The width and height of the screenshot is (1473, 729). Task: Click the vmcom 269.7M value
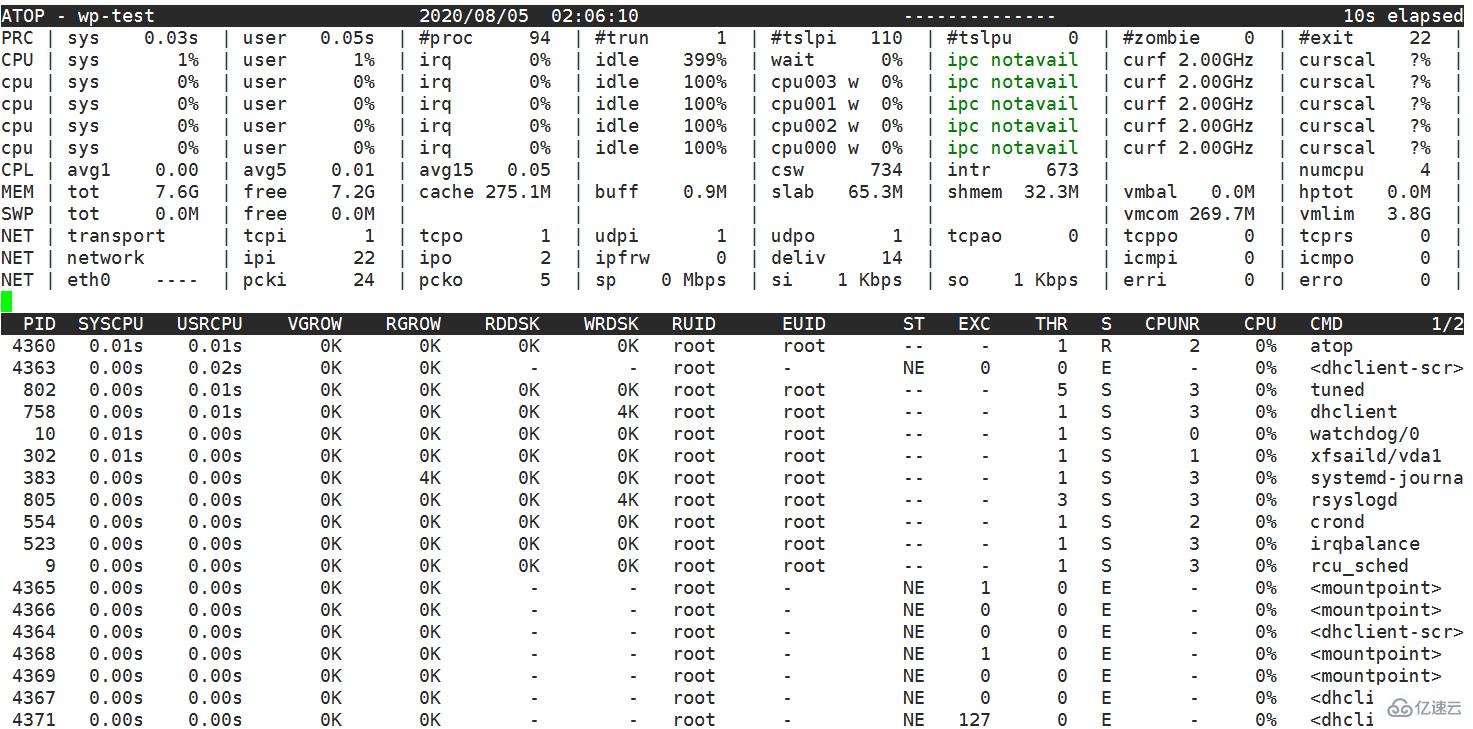pyautogui.click(x=1222, y=214)
